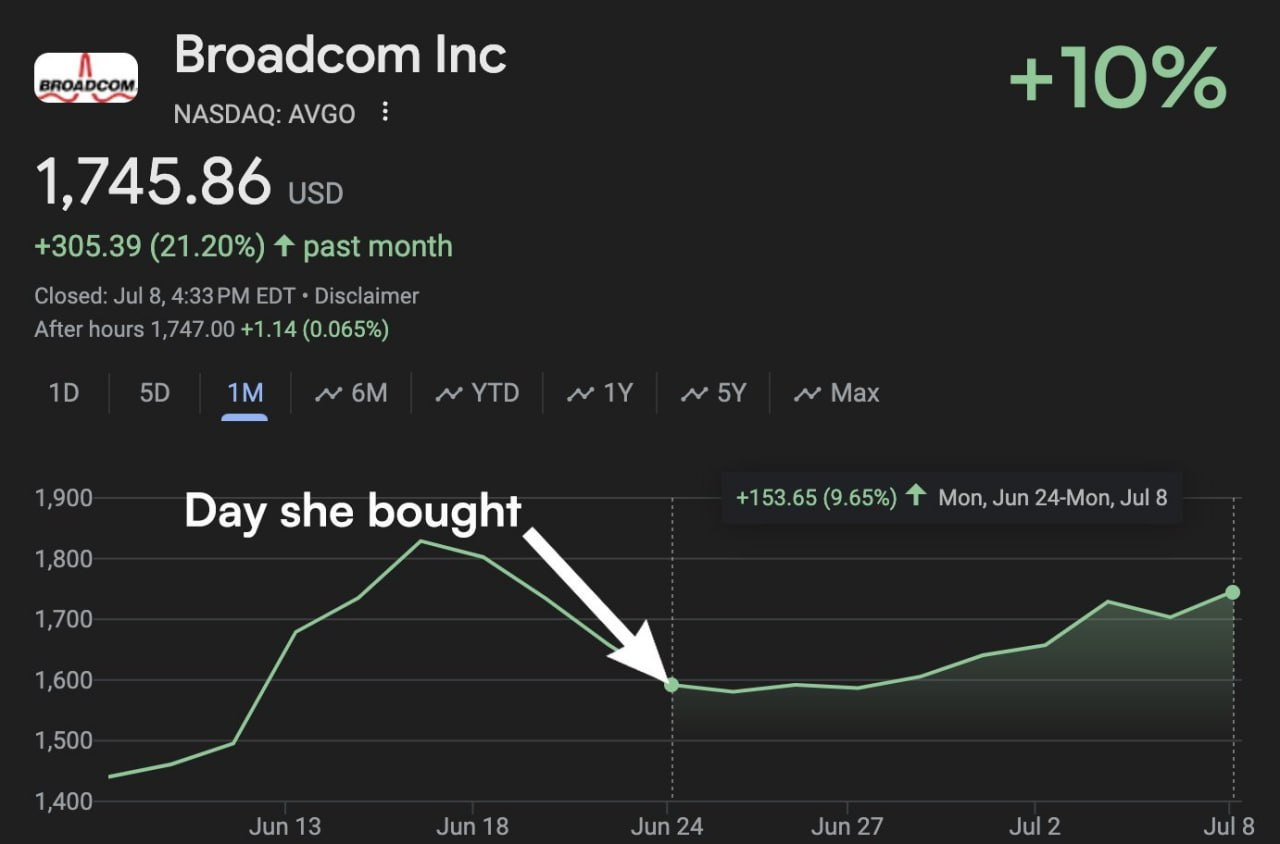Click the Jun 18 date axis label

click(472, 827)
